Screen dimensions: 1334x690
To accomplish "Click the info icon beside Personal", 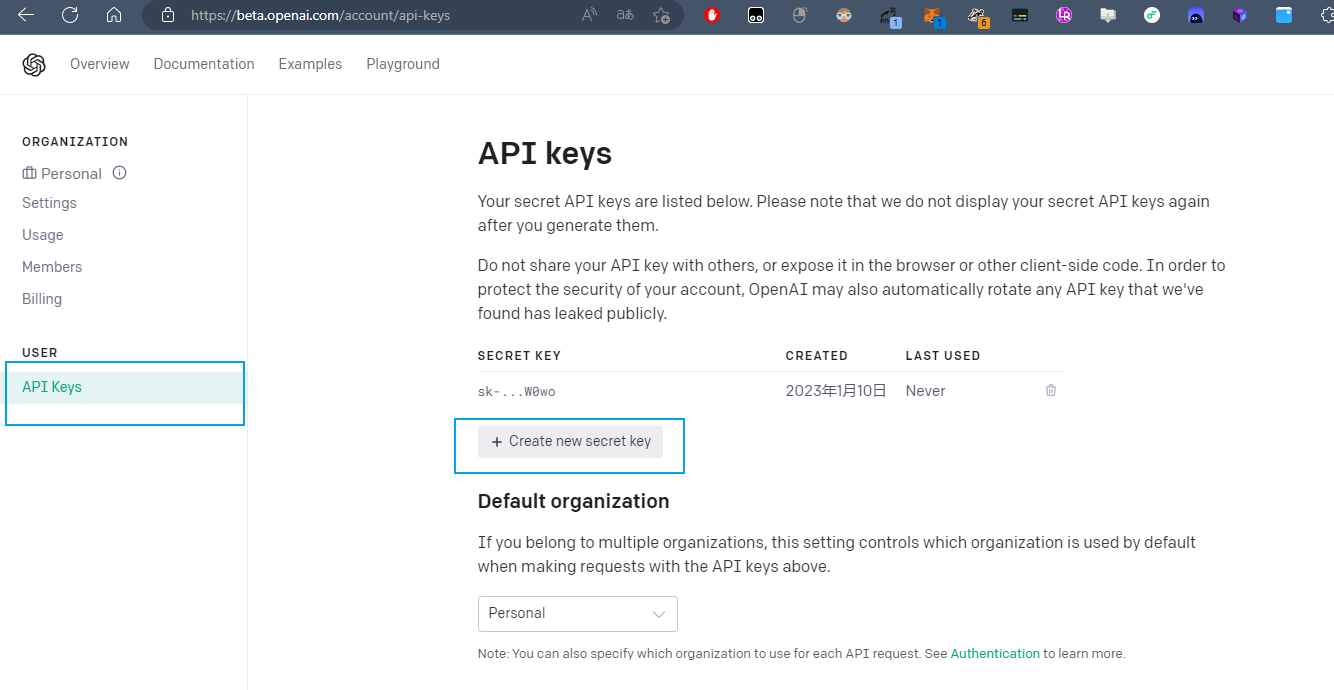I will pyautogui.click(x=120, y=173).
